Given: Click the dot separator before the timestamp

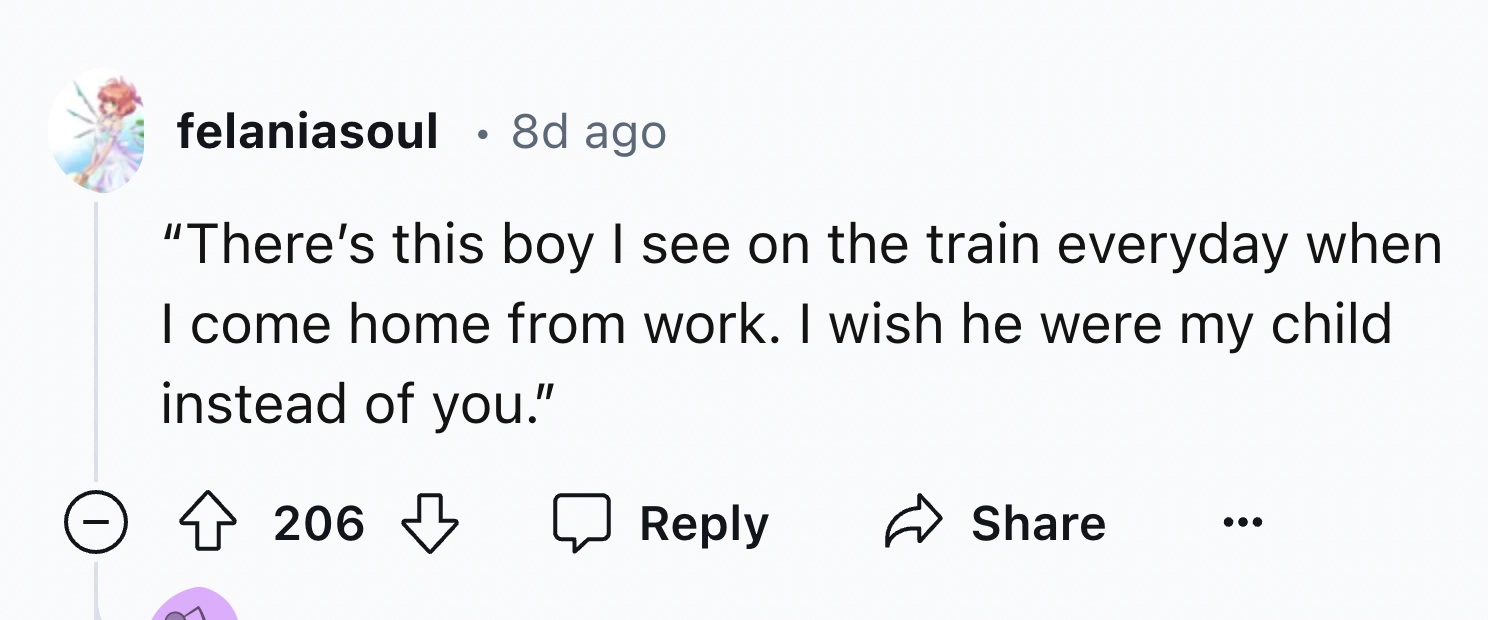Looking at the screenshot, I should 483,133.
